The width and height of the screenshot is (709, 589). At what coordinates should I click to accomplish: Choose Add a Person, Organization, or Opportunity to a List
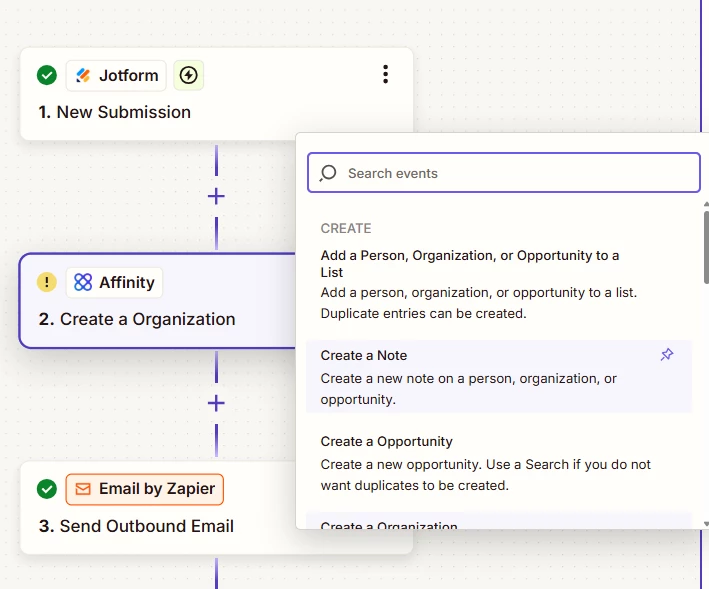tap(499, 284)
